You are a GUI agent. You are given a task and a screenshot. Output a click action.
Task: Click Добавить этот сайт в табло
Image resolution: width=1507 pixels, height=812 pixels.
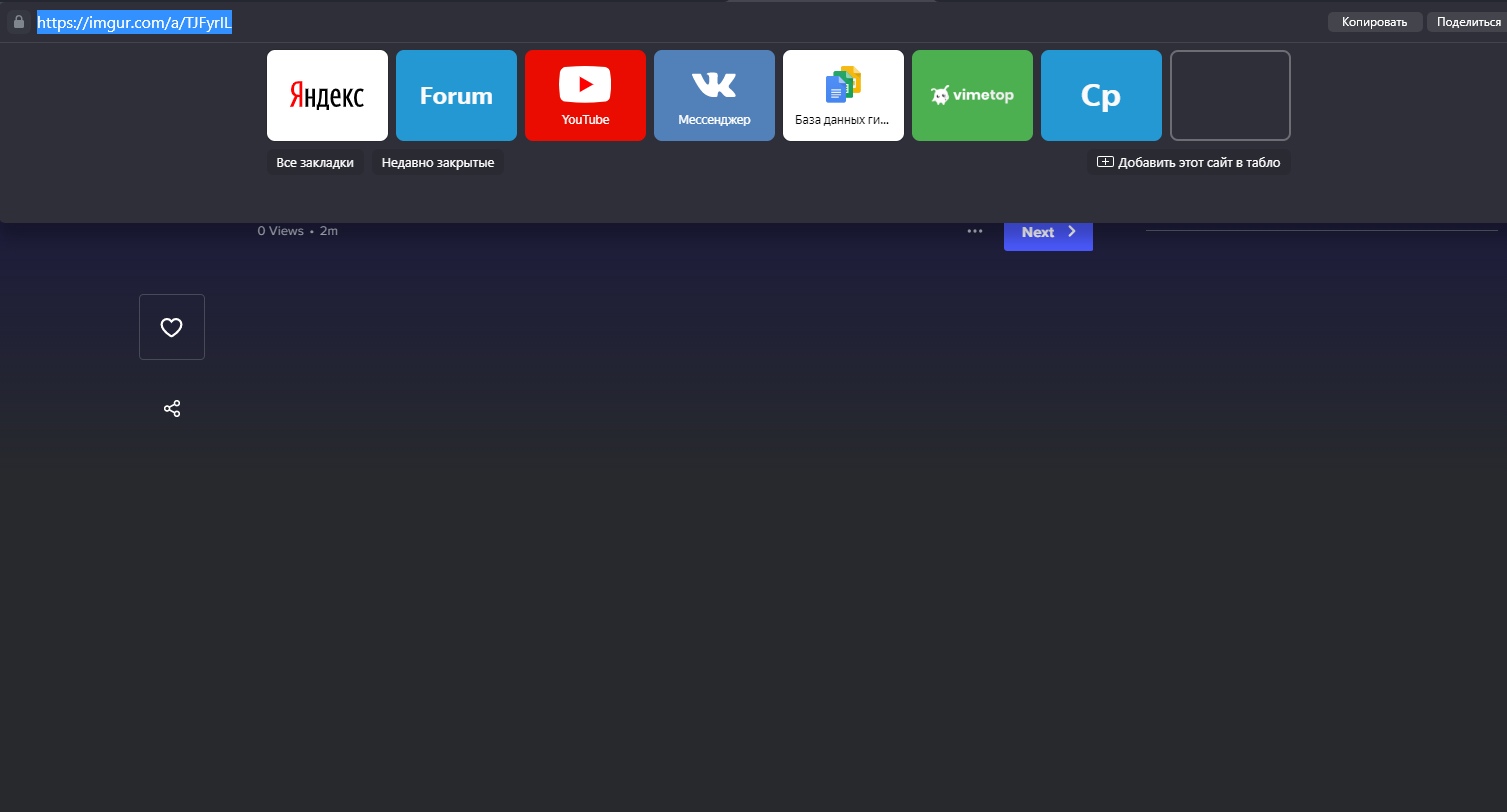point(1189,162)
